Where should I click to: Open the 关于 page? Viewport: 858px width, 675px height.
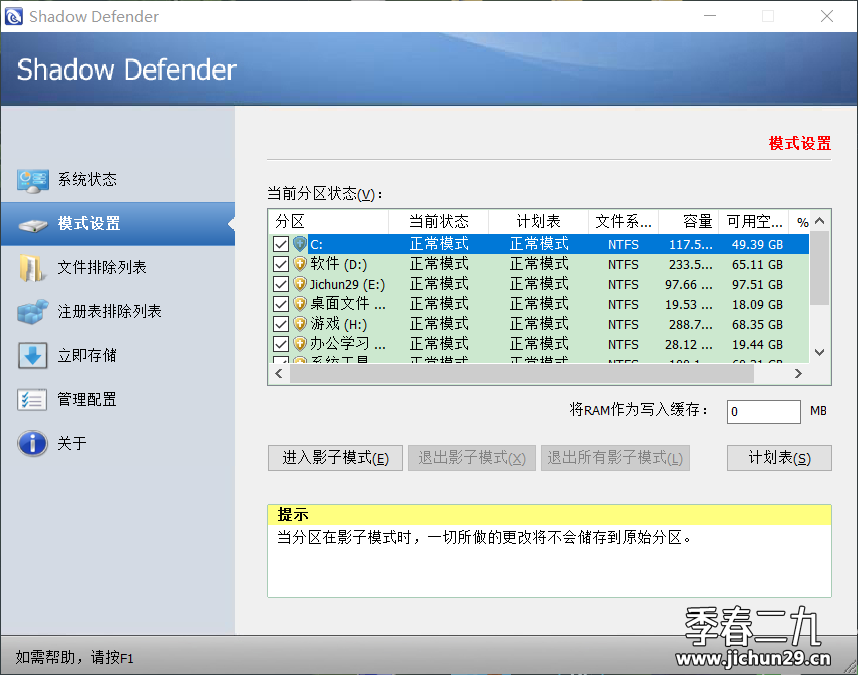[x=118, y=443]
